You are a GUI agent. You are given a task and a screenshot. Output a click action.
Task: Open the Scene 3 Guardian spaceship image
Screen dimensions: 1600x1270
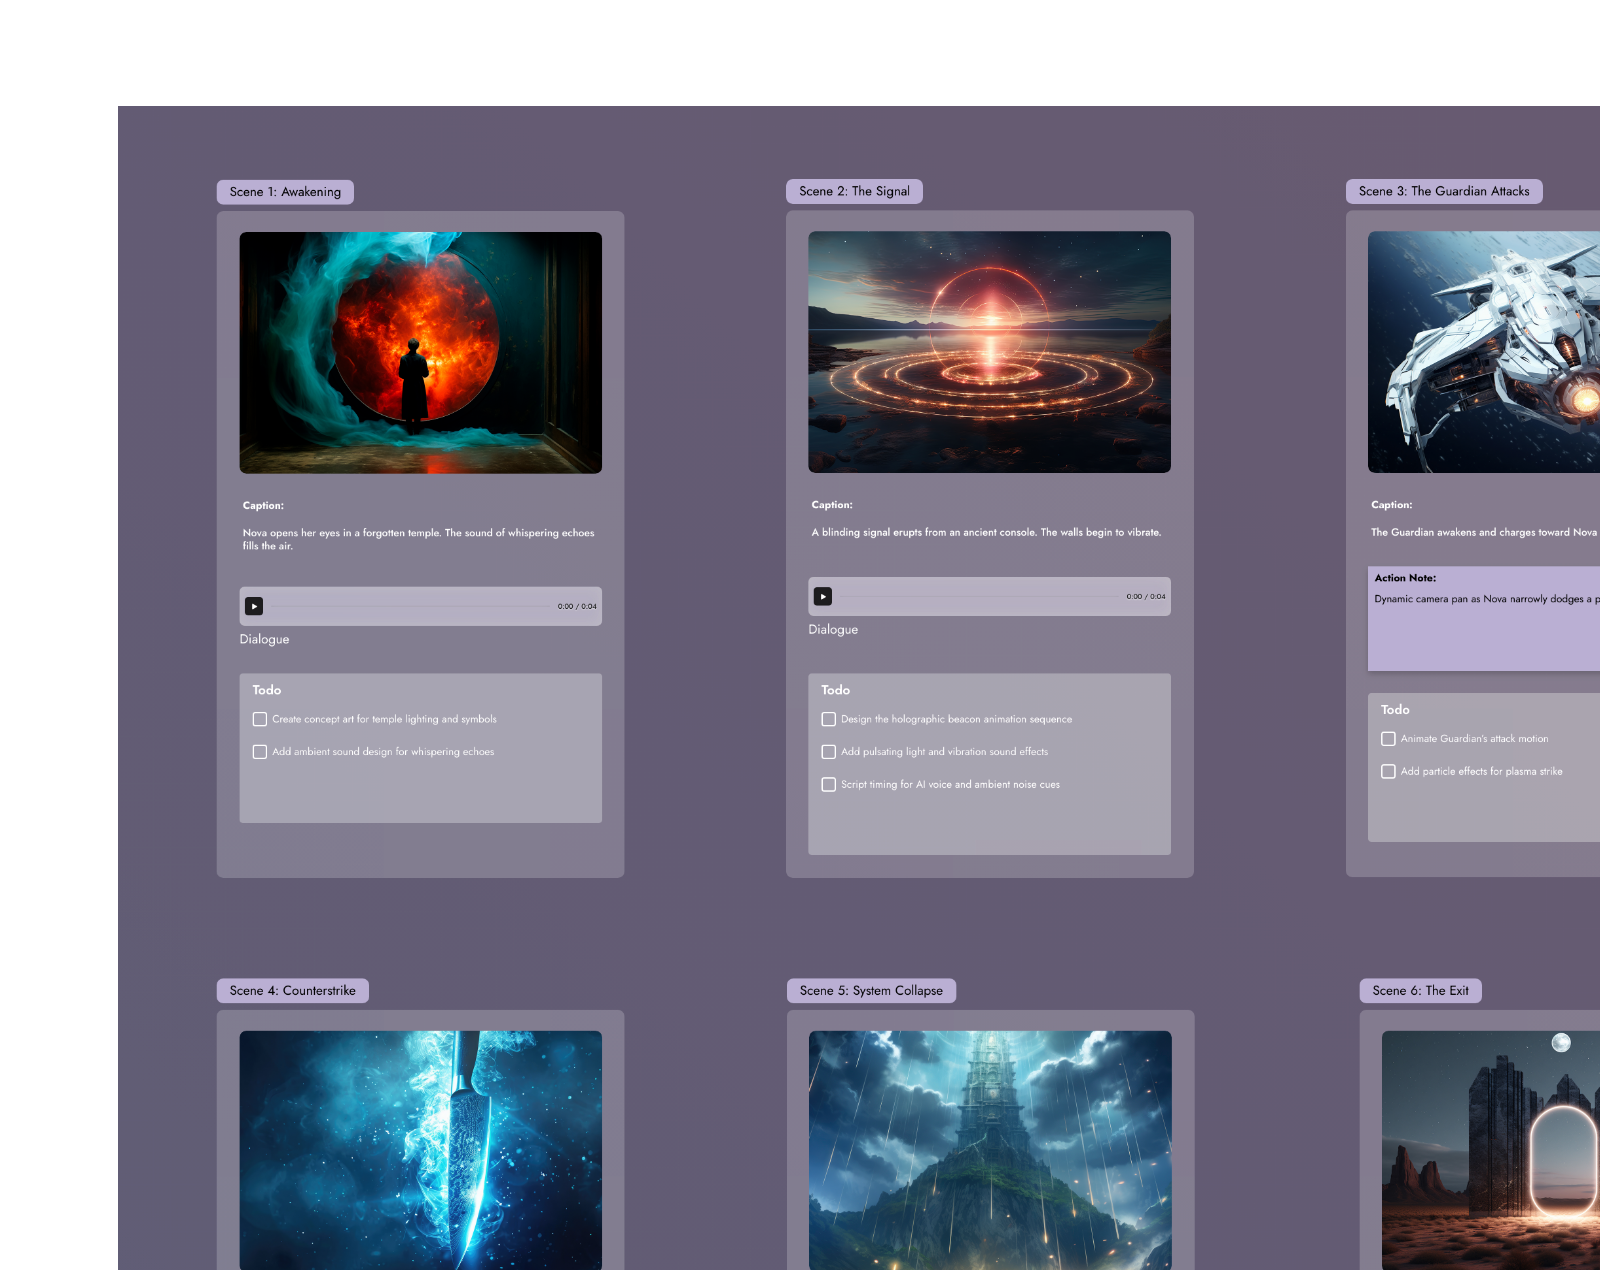pyautogui.click(x=1484, y=352)
